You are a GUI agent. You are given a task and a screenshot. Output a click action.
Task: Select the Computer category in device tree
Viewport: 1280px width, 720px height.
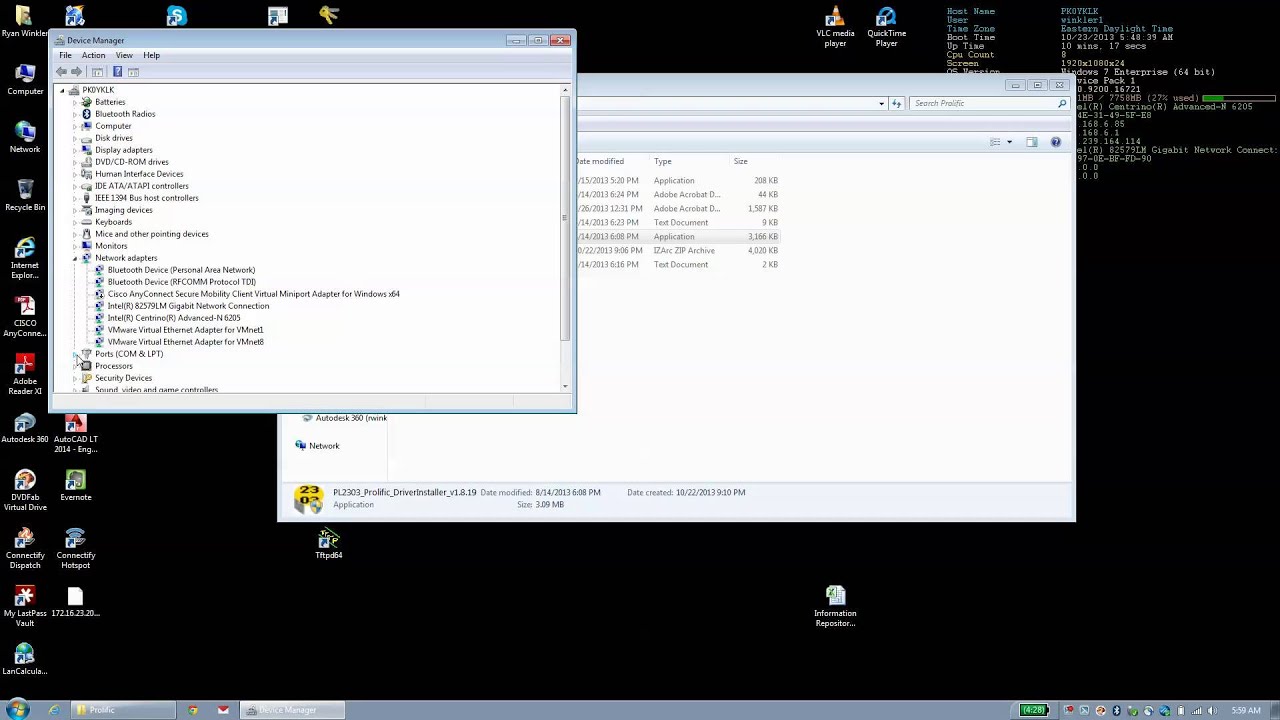pos(113,126)
